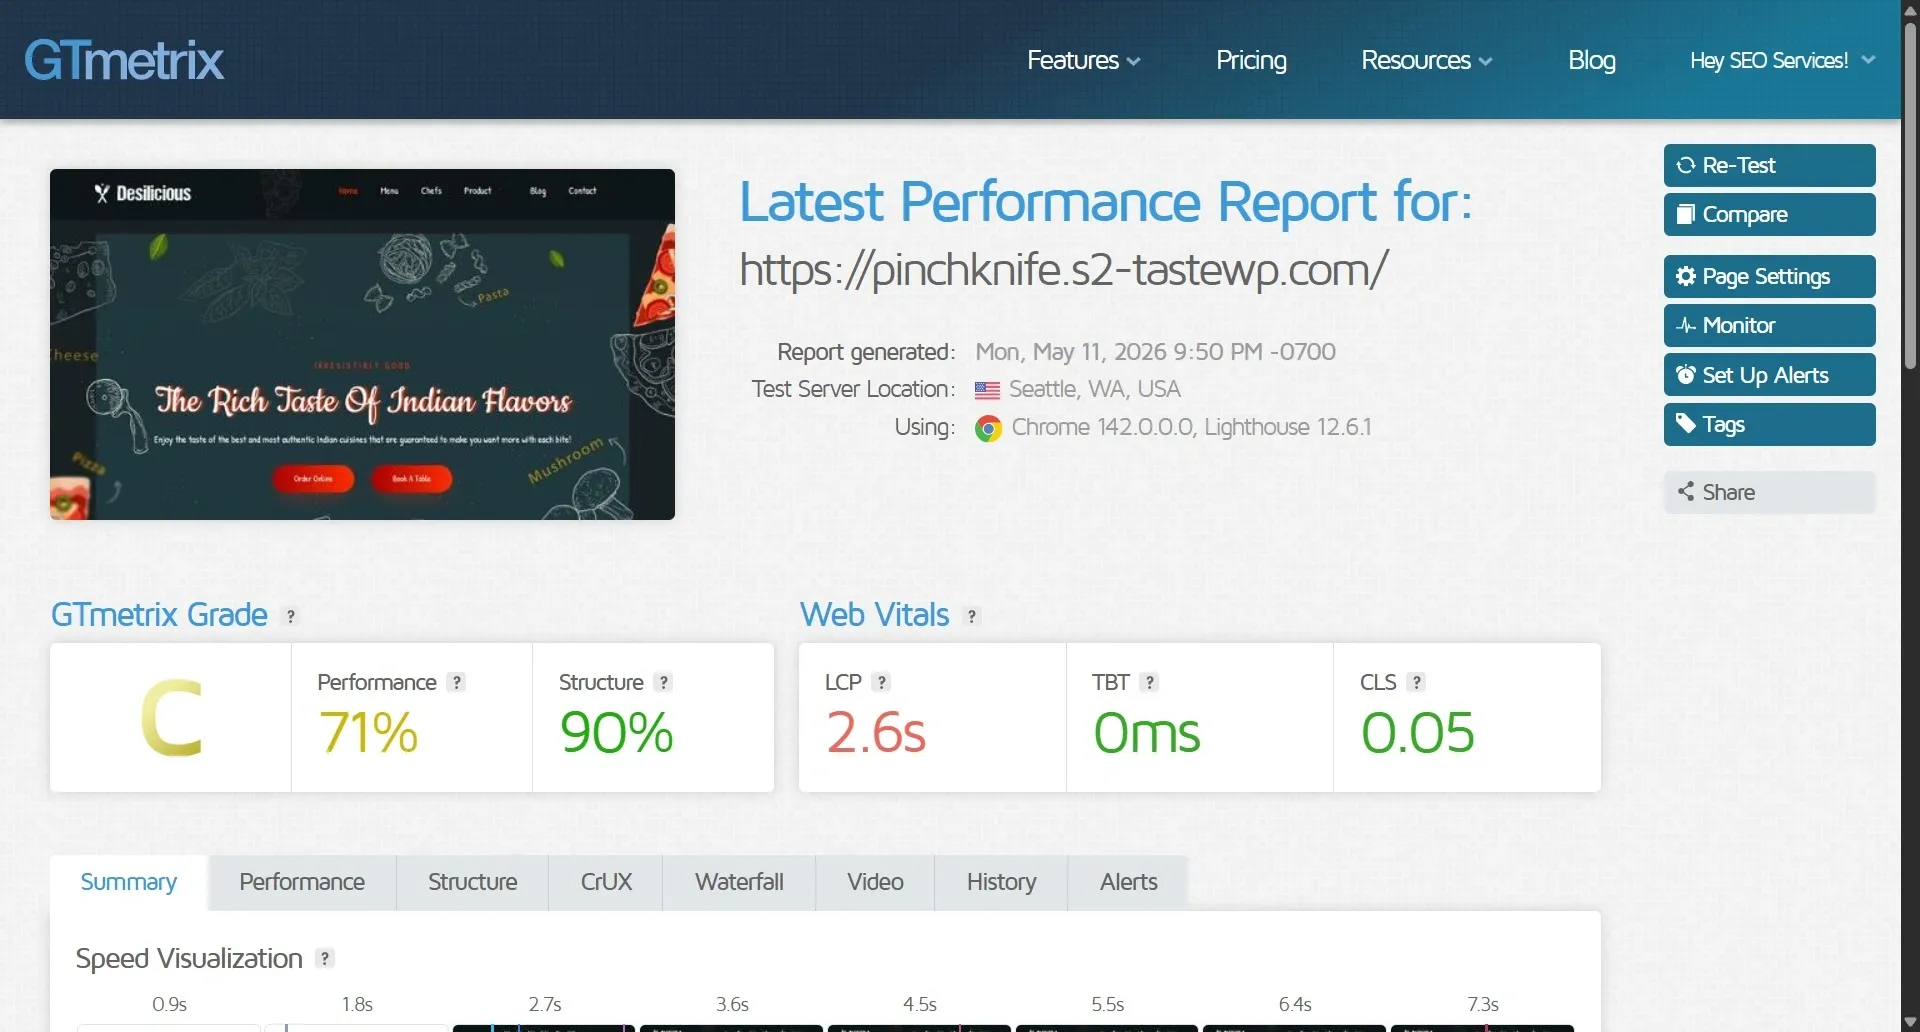Click the GTmetrix logo

tap(124, 60)
